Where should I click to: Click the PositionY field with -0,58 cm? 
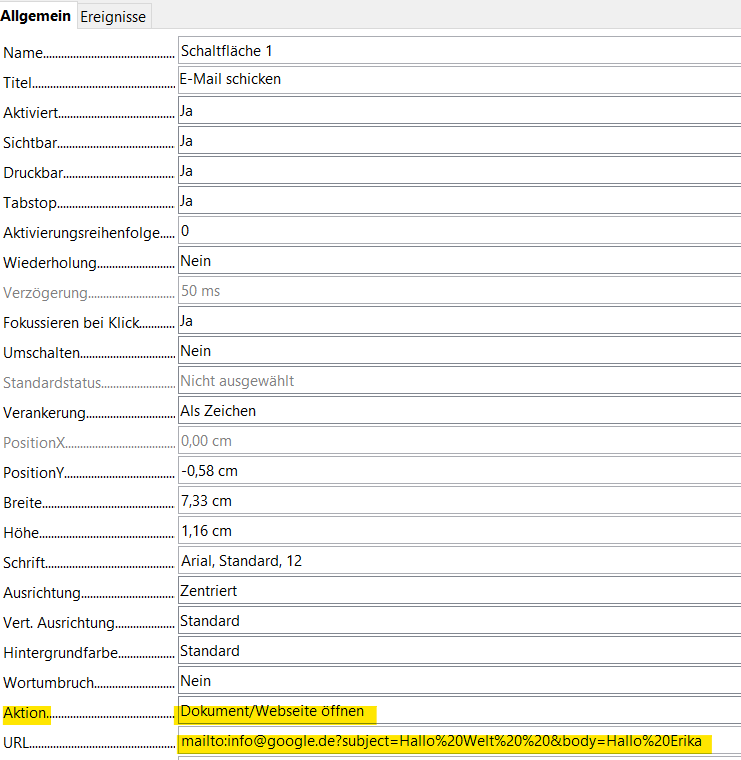point(458,471)
